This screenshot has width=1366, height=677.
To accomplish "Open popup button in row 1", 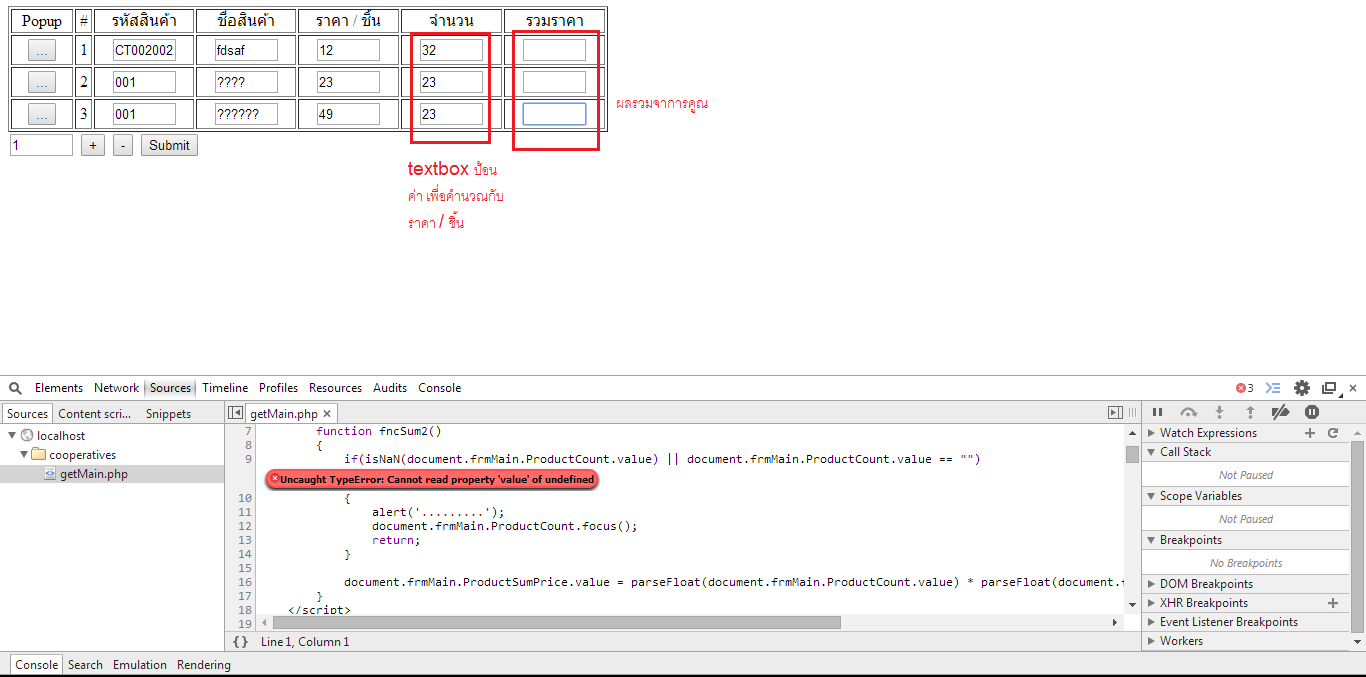I will (x=41, y=50).
